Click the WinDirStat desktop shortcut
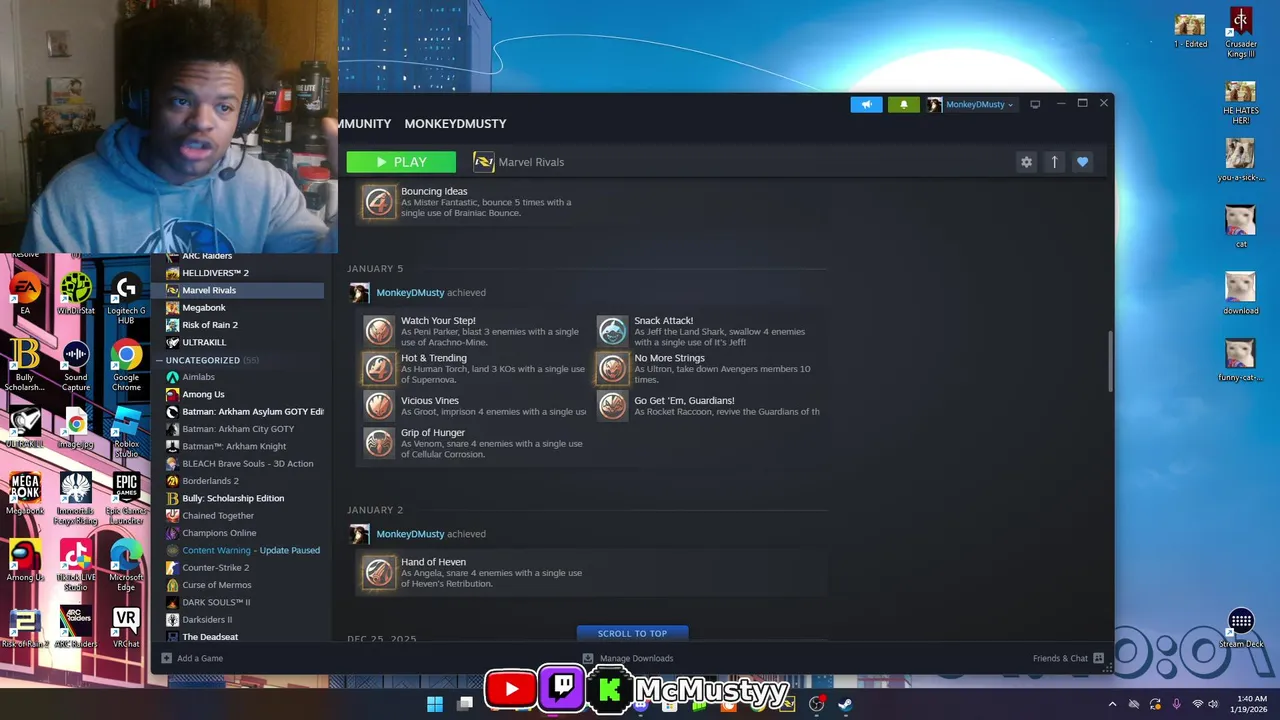 76,295
